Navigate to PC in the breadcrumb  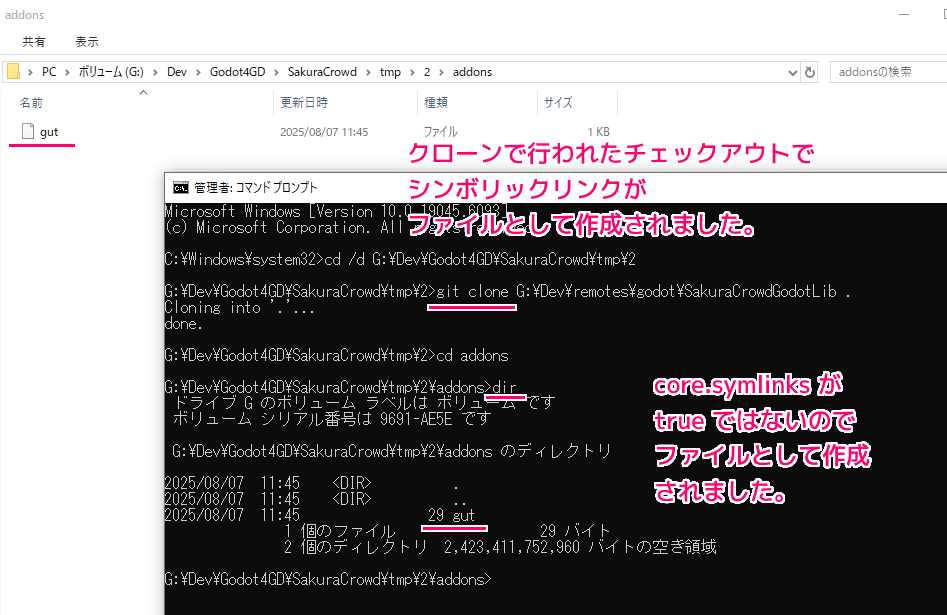(50, 72)
